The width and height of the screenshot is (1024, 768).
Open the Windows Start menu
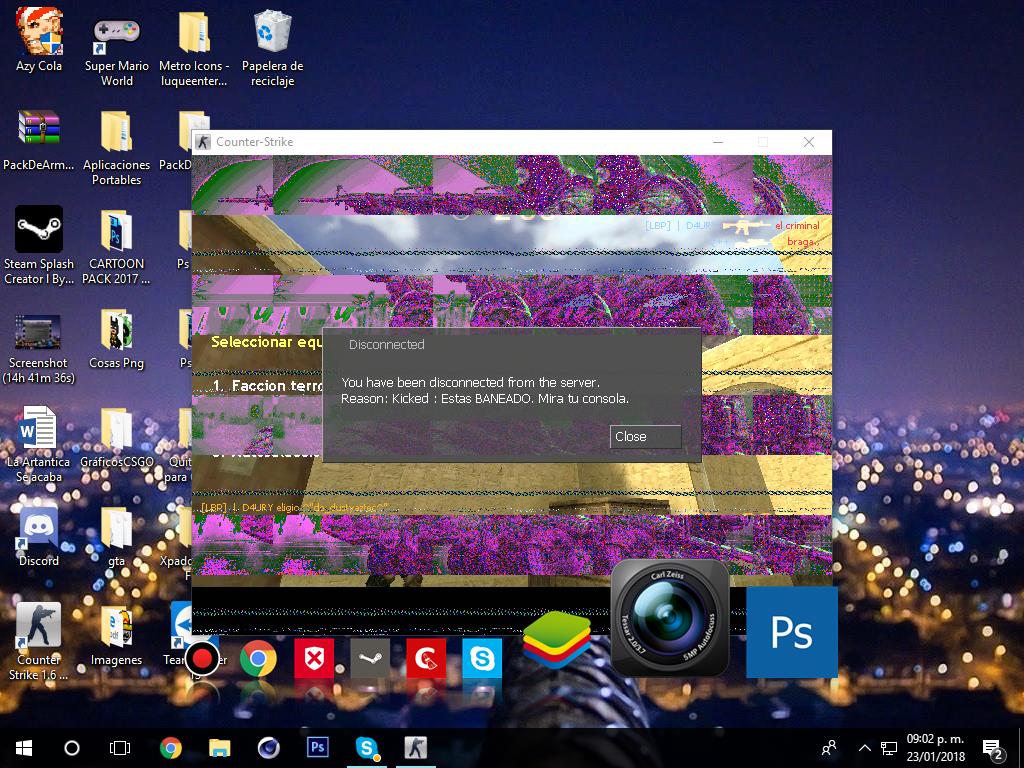tap(24, 748)
